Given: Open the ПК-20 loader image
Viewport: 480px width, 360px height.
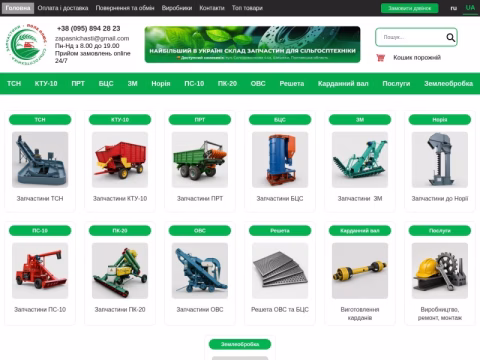Looking at the screenshot, I should pos(120,271).
